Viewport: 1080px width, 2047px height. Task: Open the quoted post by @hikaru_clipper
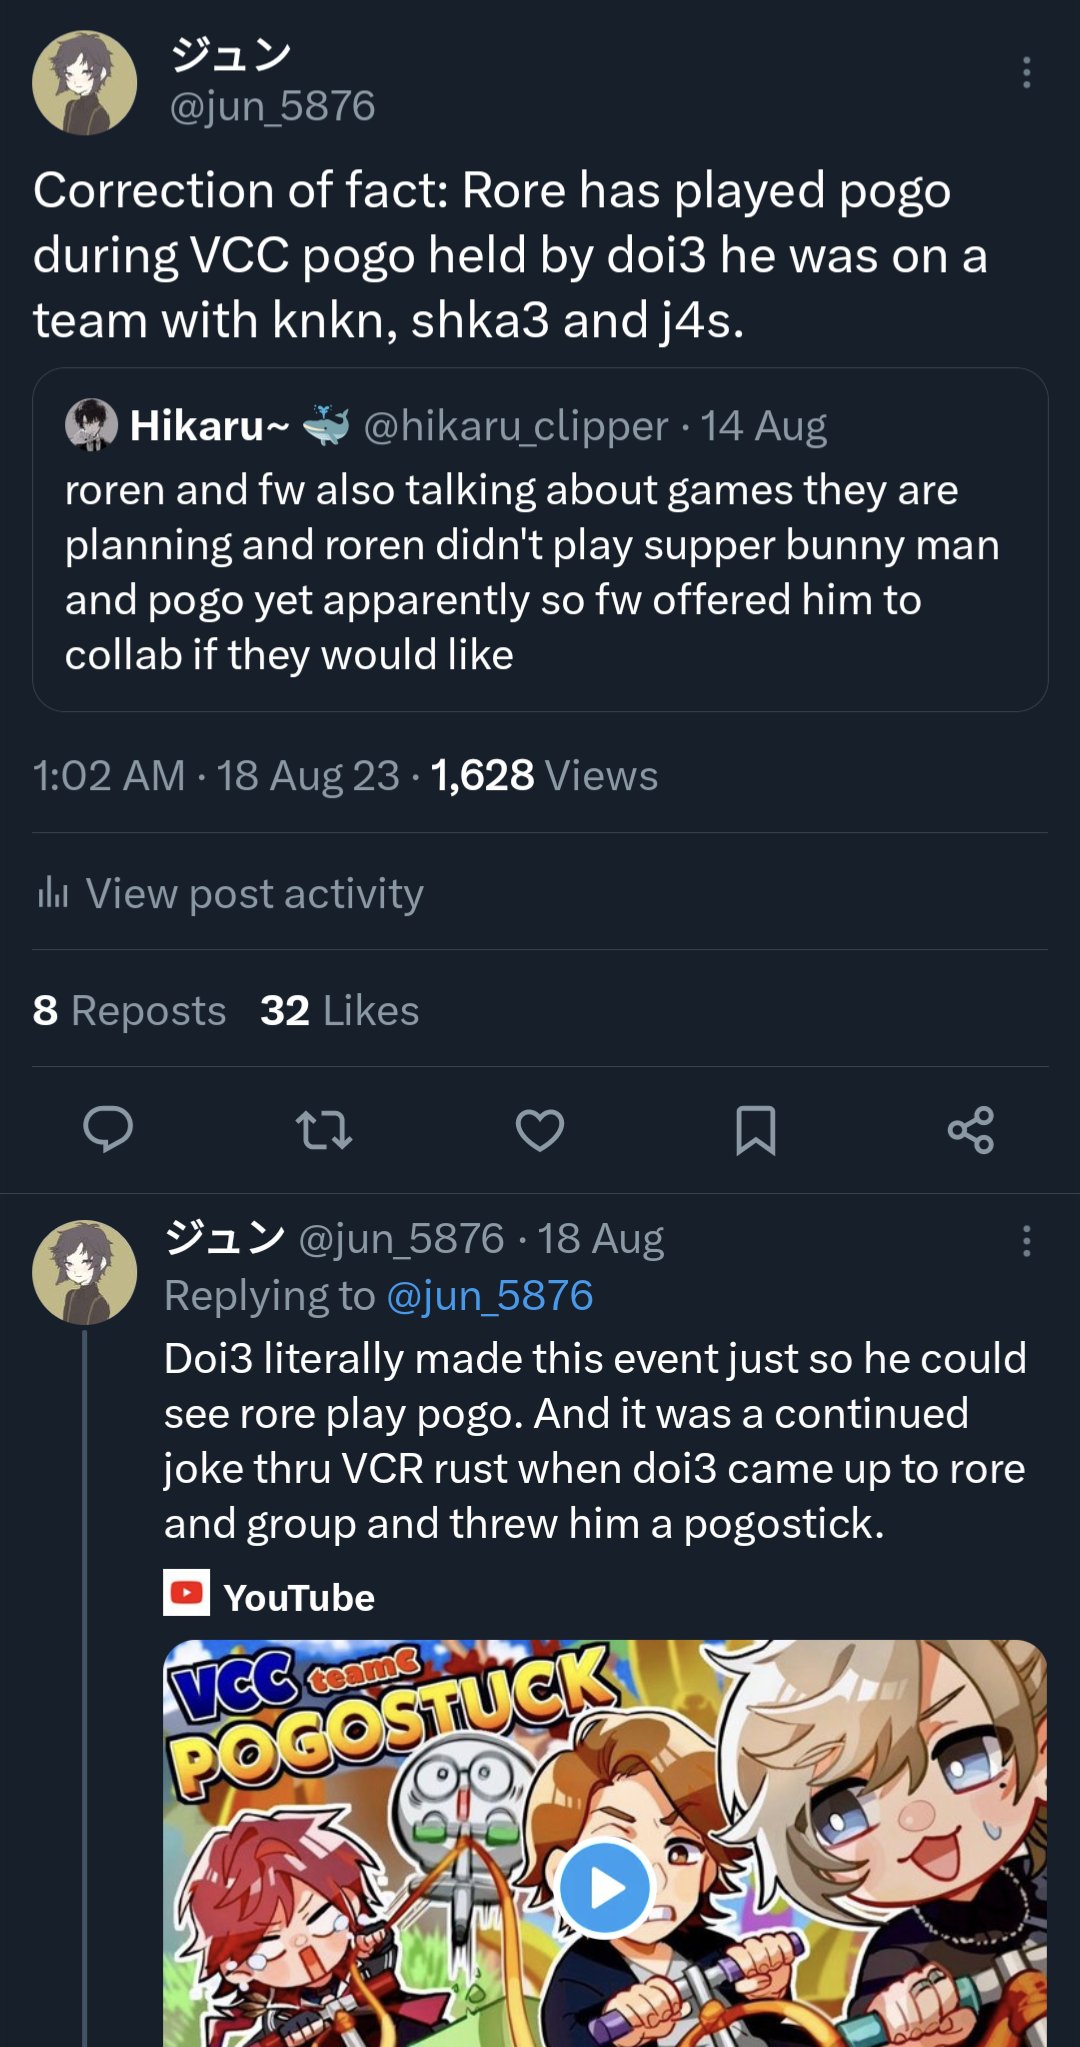[x=540, y=570]
